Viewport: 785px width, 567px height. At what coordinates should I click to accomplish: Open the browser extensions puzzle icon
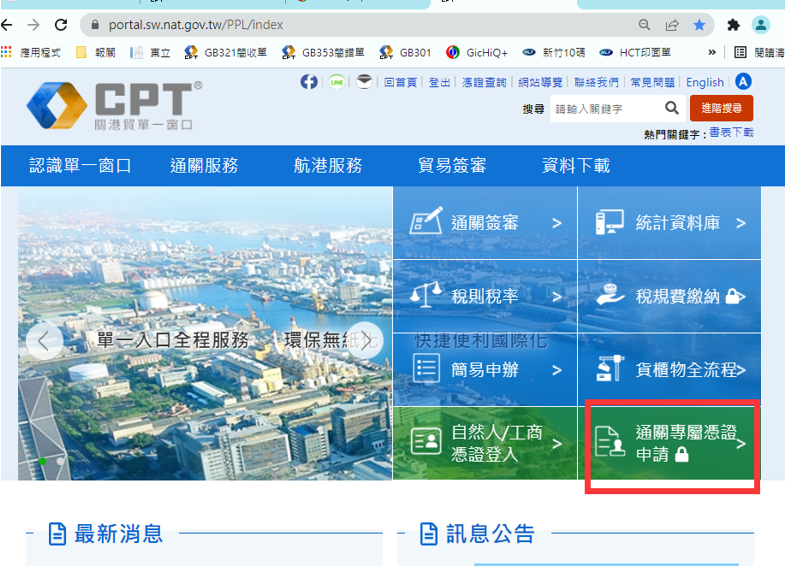tap(733, 25)
